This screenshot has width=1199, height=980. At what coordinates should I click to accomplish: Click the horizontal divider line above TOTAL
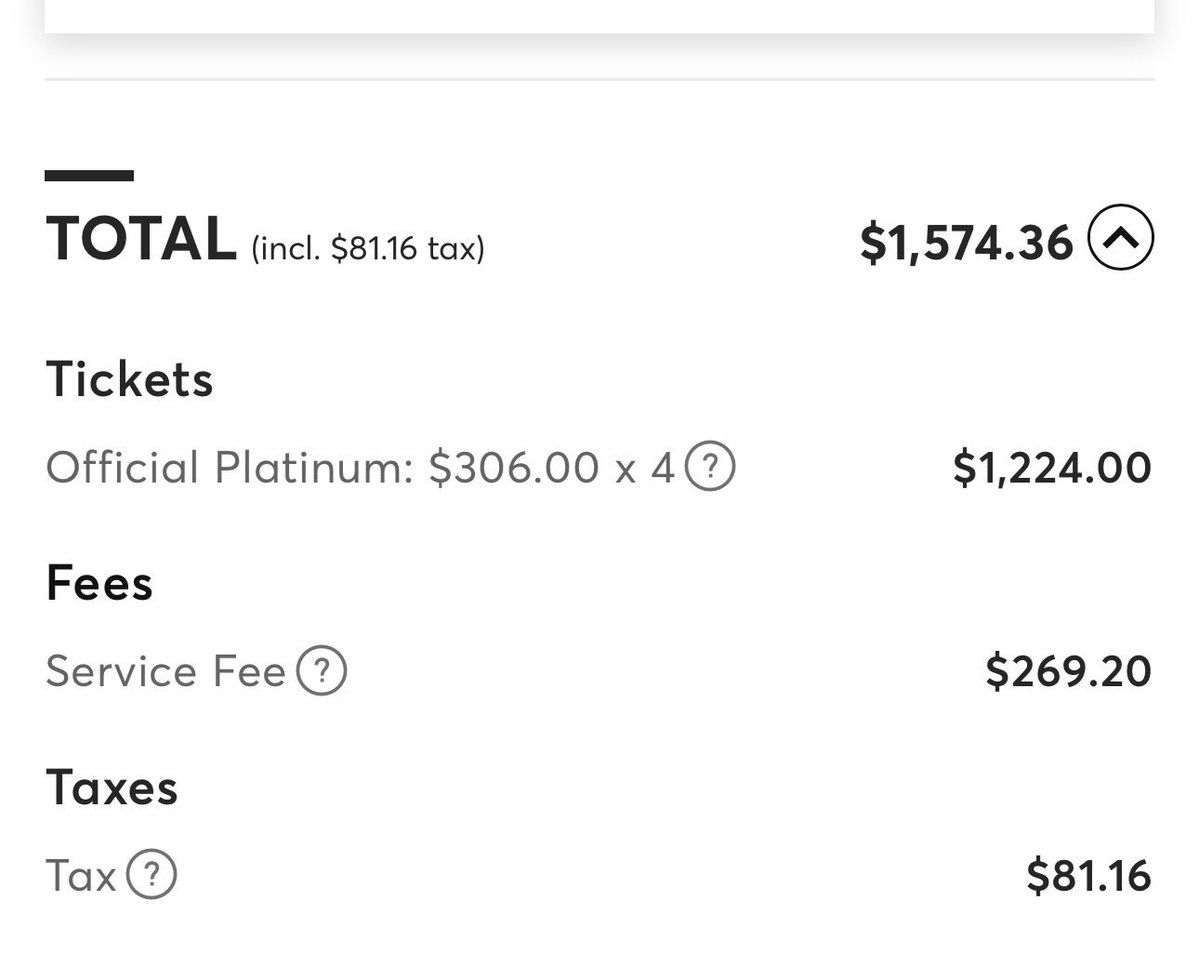pyautogui.click(x=599, y=79)
